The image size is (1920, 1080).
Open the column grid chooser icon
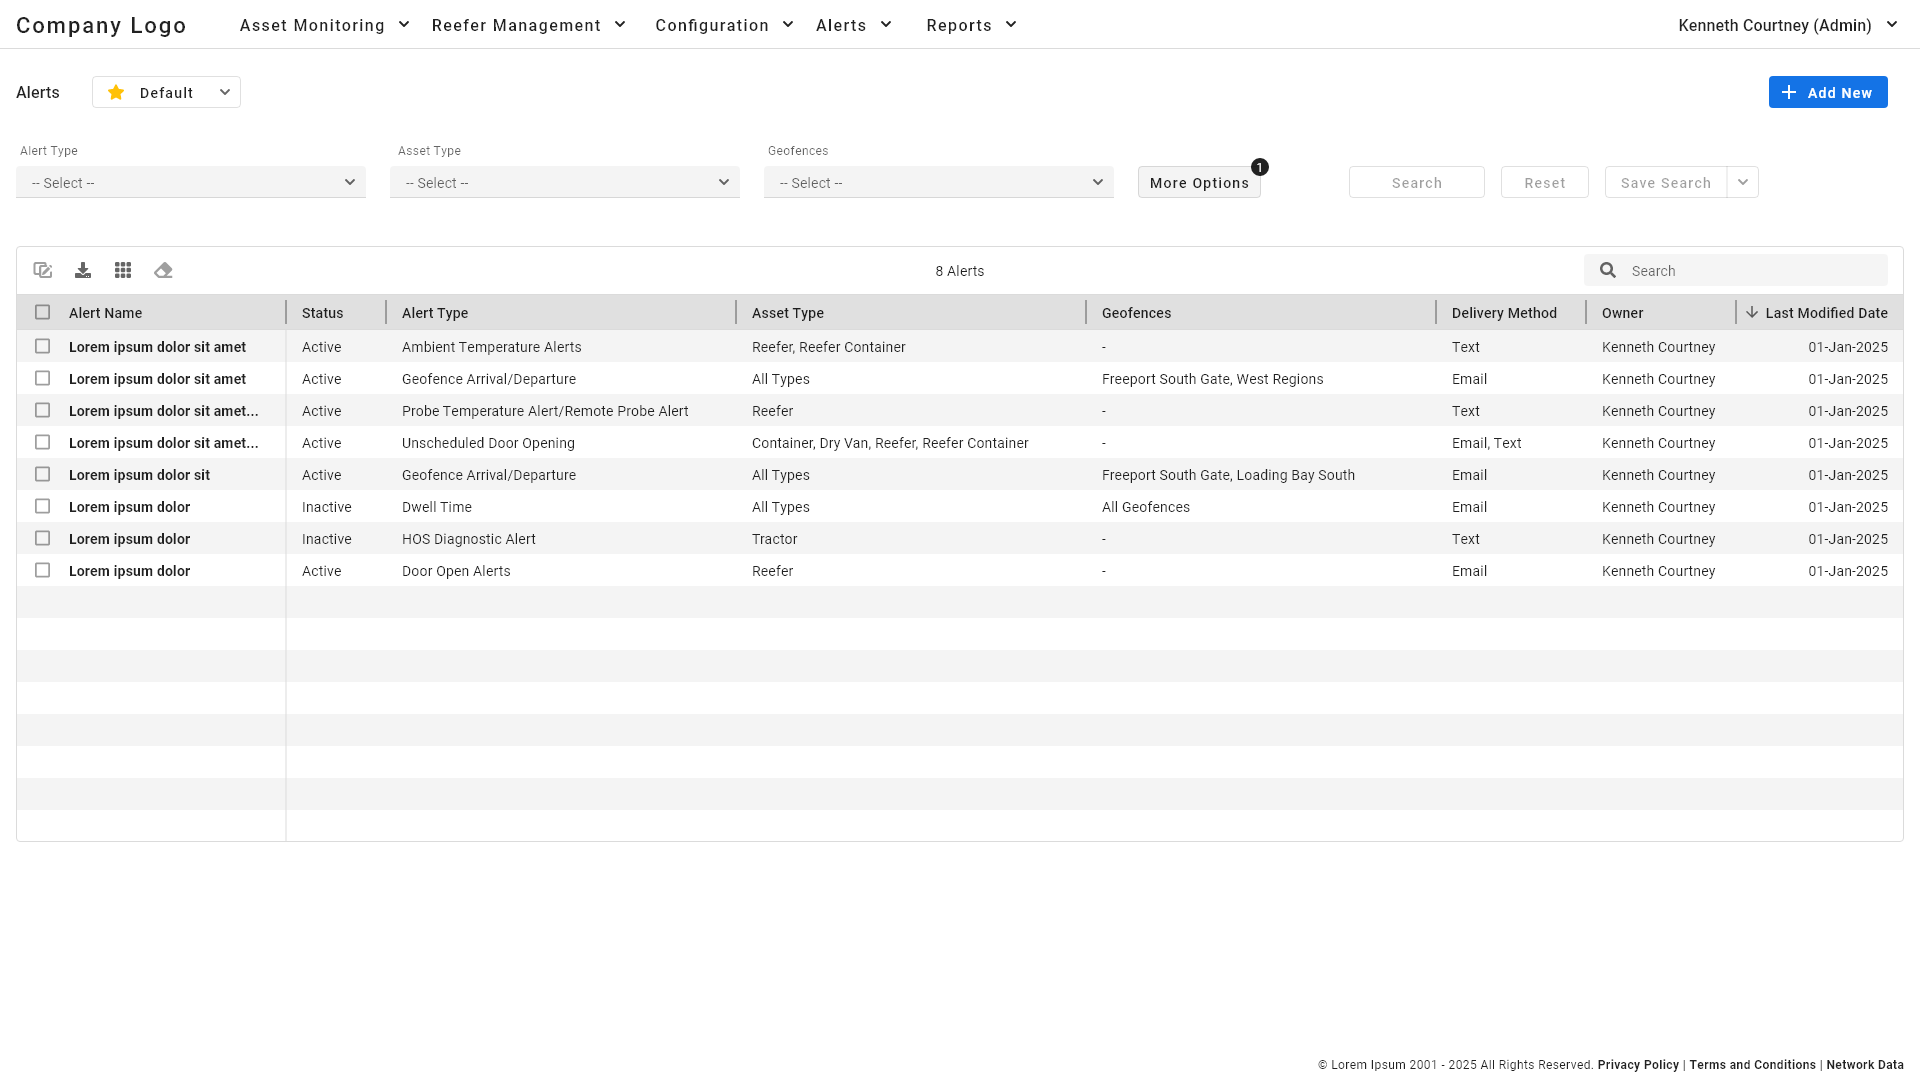coord(123,270)
